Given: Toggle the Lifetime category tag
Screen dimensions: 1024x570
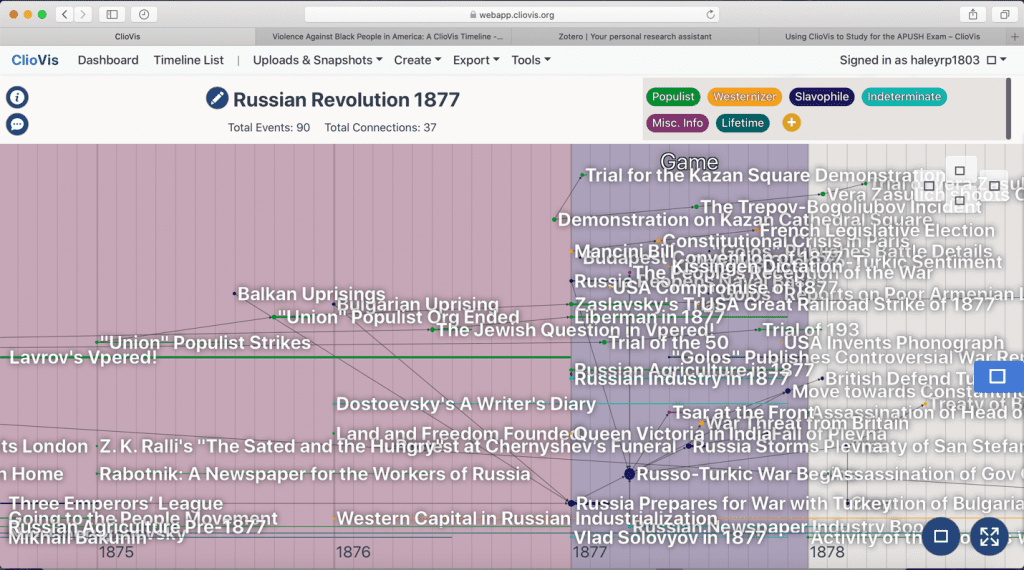Looking at the screenshot, I should click(x=743, y=123).
